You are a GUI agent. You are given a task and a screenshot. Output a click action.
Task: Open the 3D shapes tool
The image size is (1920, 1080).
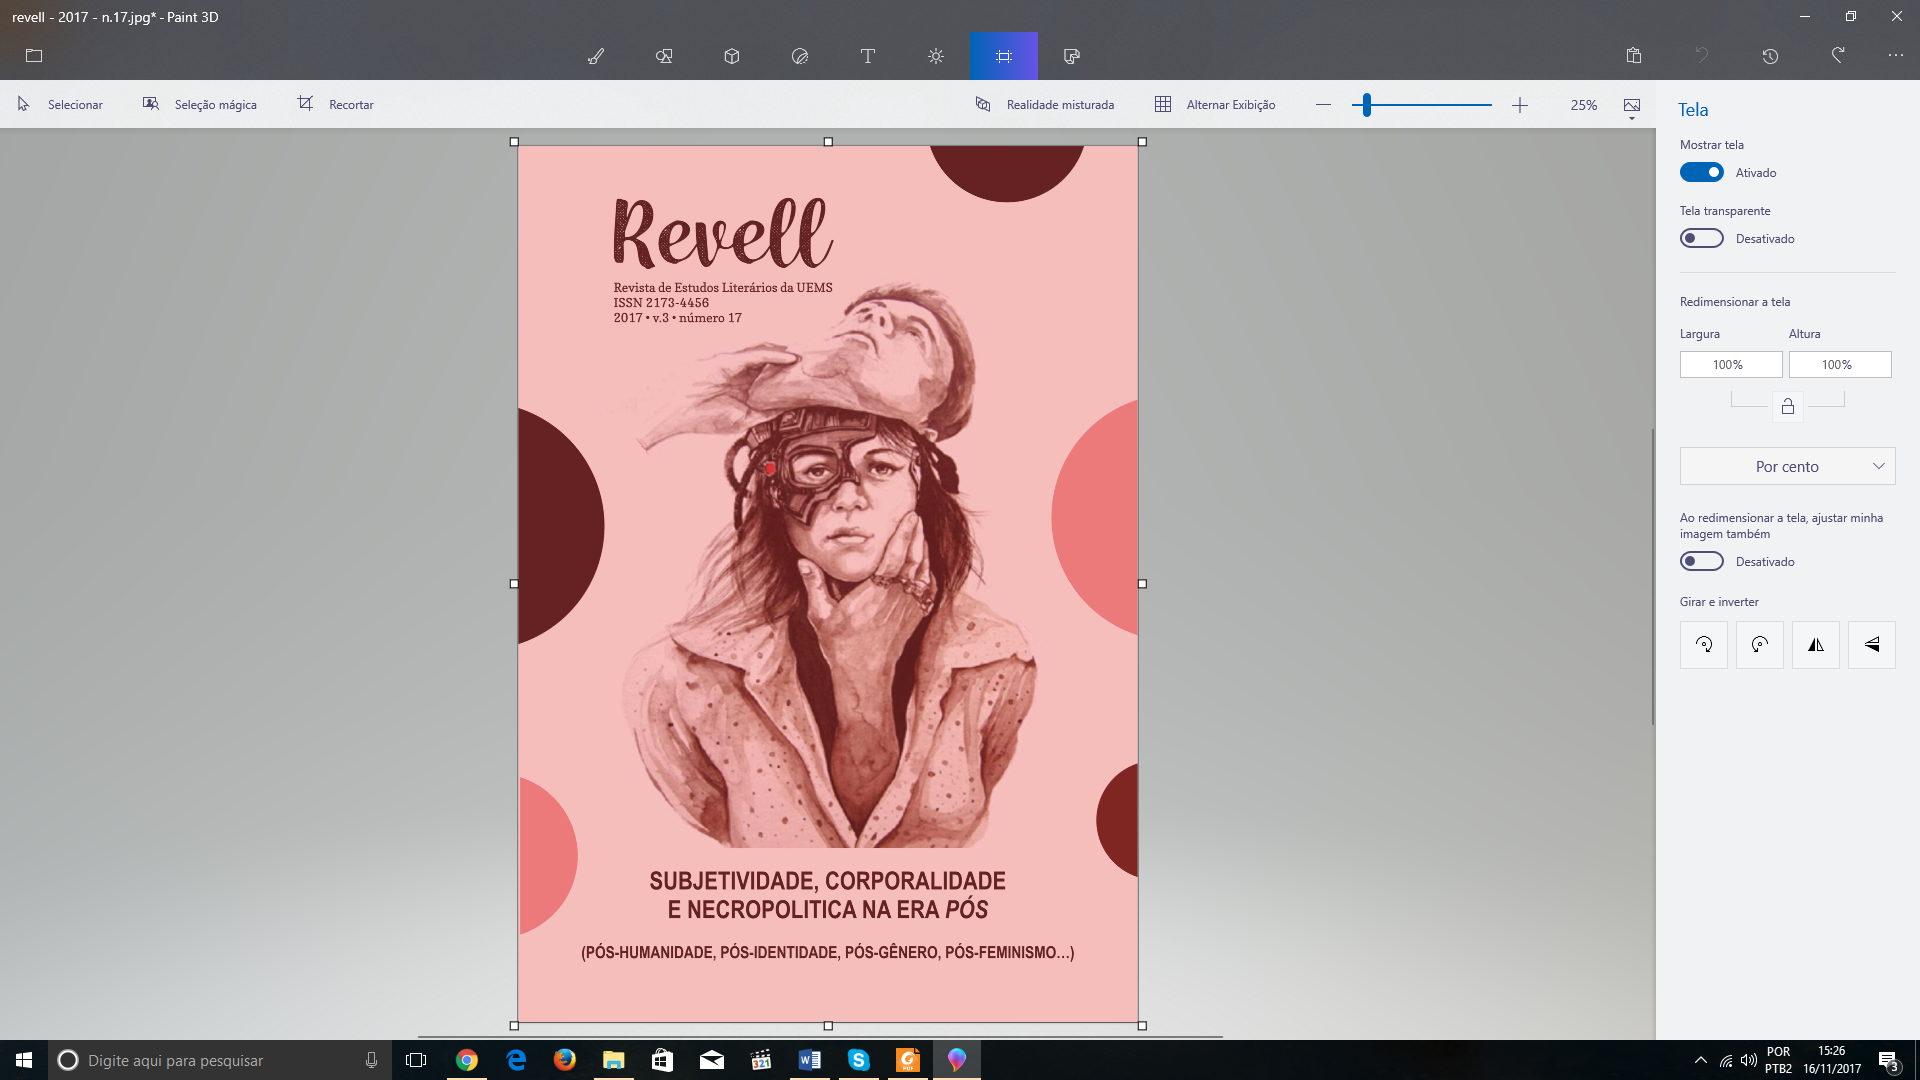pos(732,56)
